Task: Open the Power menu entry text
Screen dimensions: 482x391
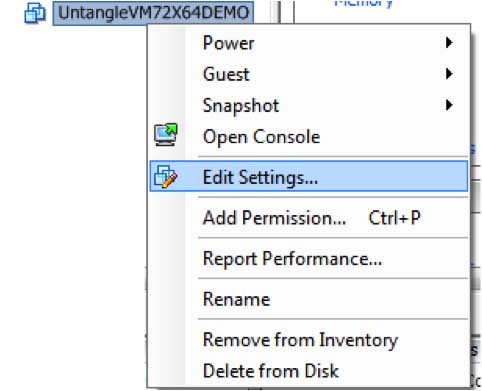Action: coord(228,43)
